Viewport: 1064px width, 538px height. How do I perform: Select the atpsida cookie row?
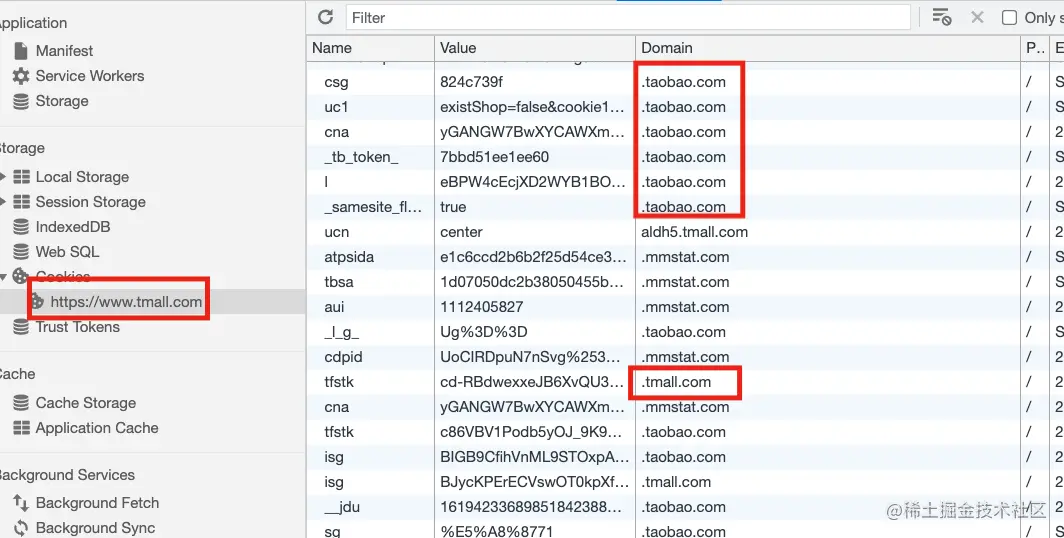coord(685,257)
